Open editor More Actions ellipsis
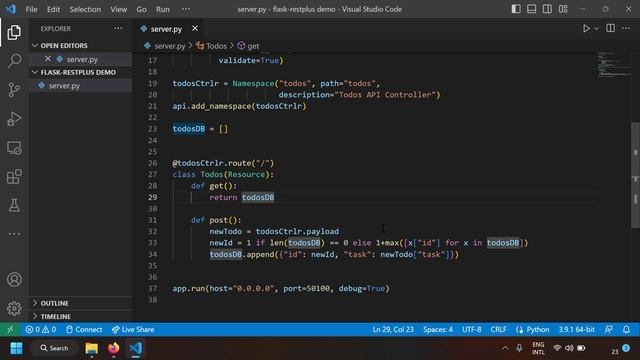Image resolution: width=640 pixels, height=360 pixels. tap(626, 28)
